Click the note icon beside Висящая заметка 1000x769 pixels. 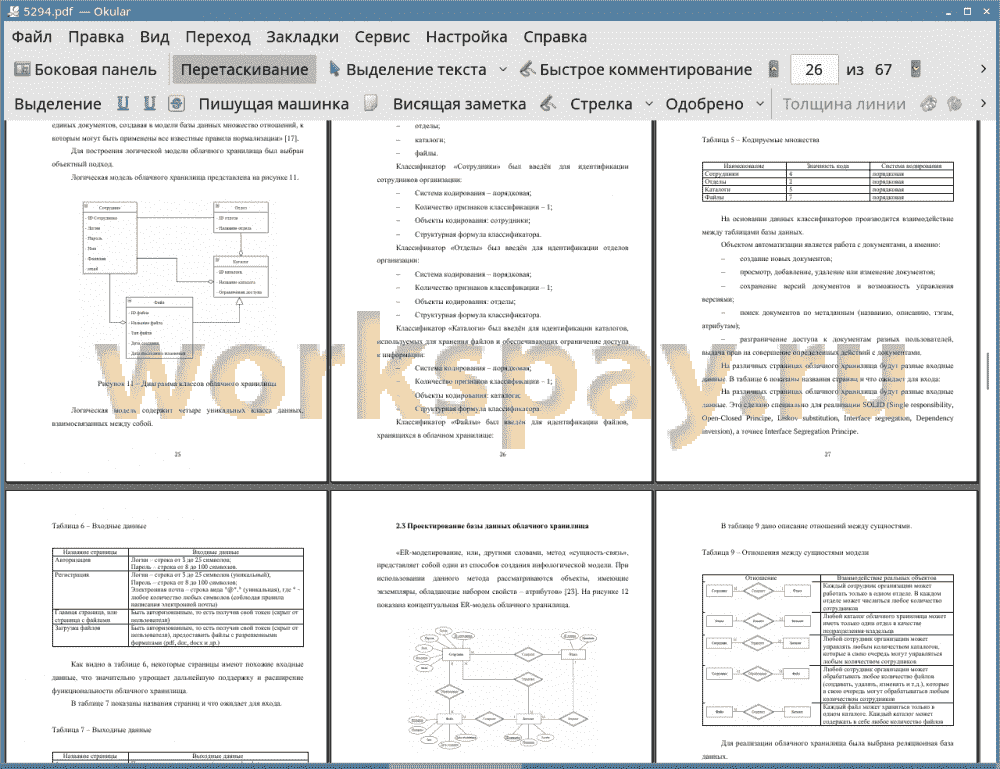371,103
